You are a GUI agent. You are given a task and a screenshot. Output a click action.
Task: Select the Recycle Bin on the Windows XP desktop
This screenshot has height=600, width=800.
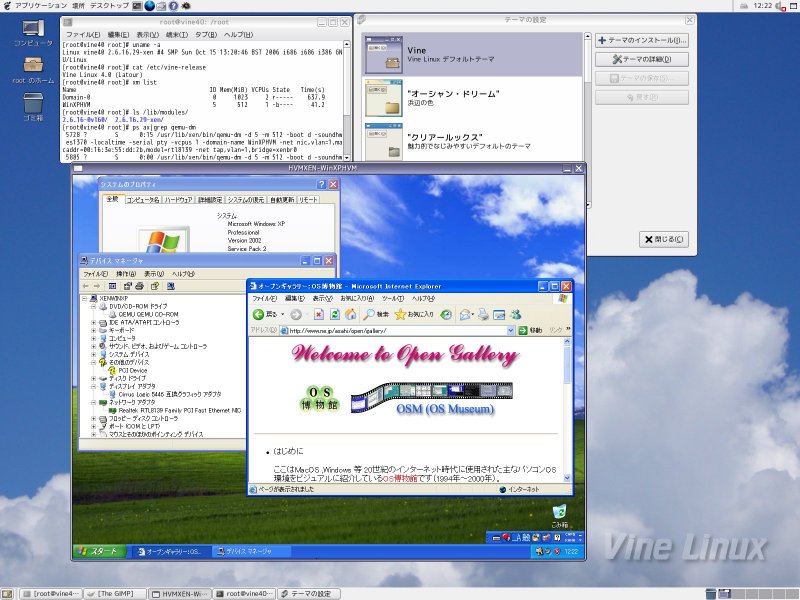click(560, 515)
